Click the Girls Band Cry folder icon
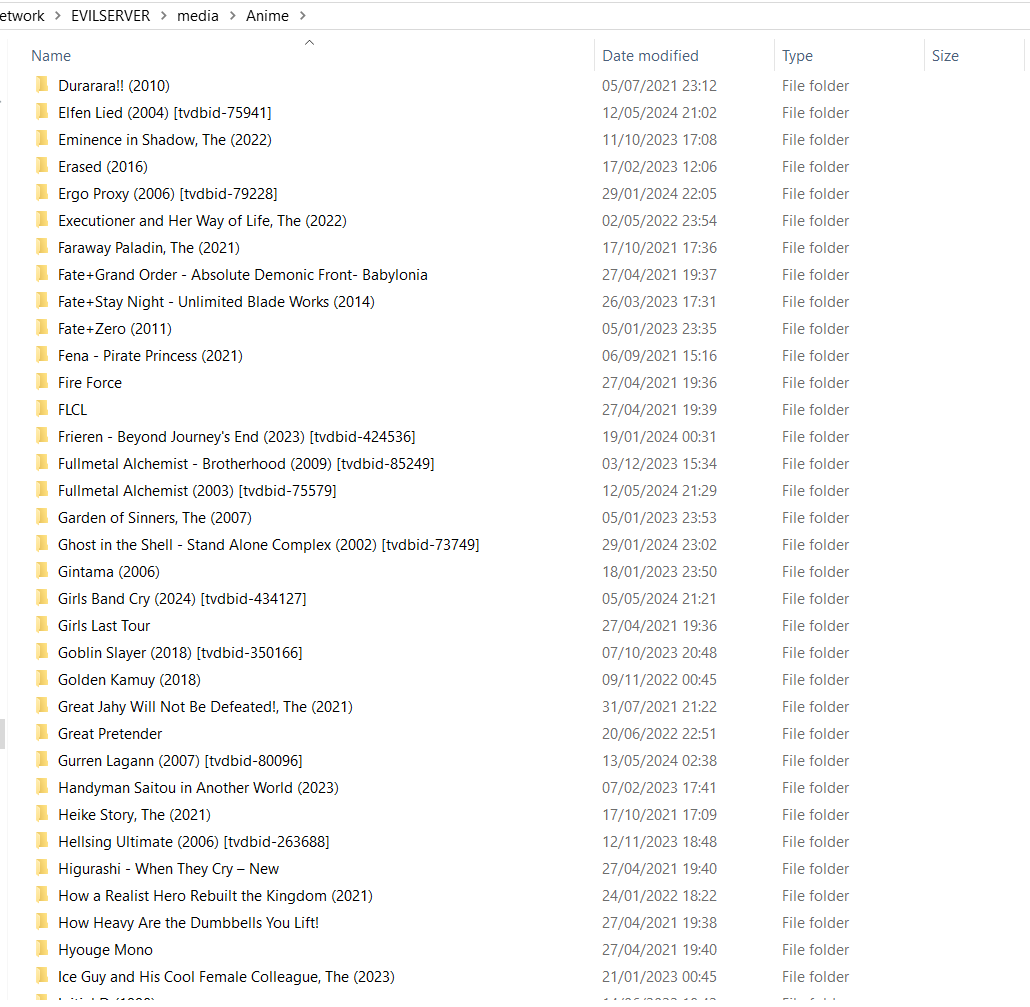The width and height of the screenshot is (1030, 1007). pos(42,597)
